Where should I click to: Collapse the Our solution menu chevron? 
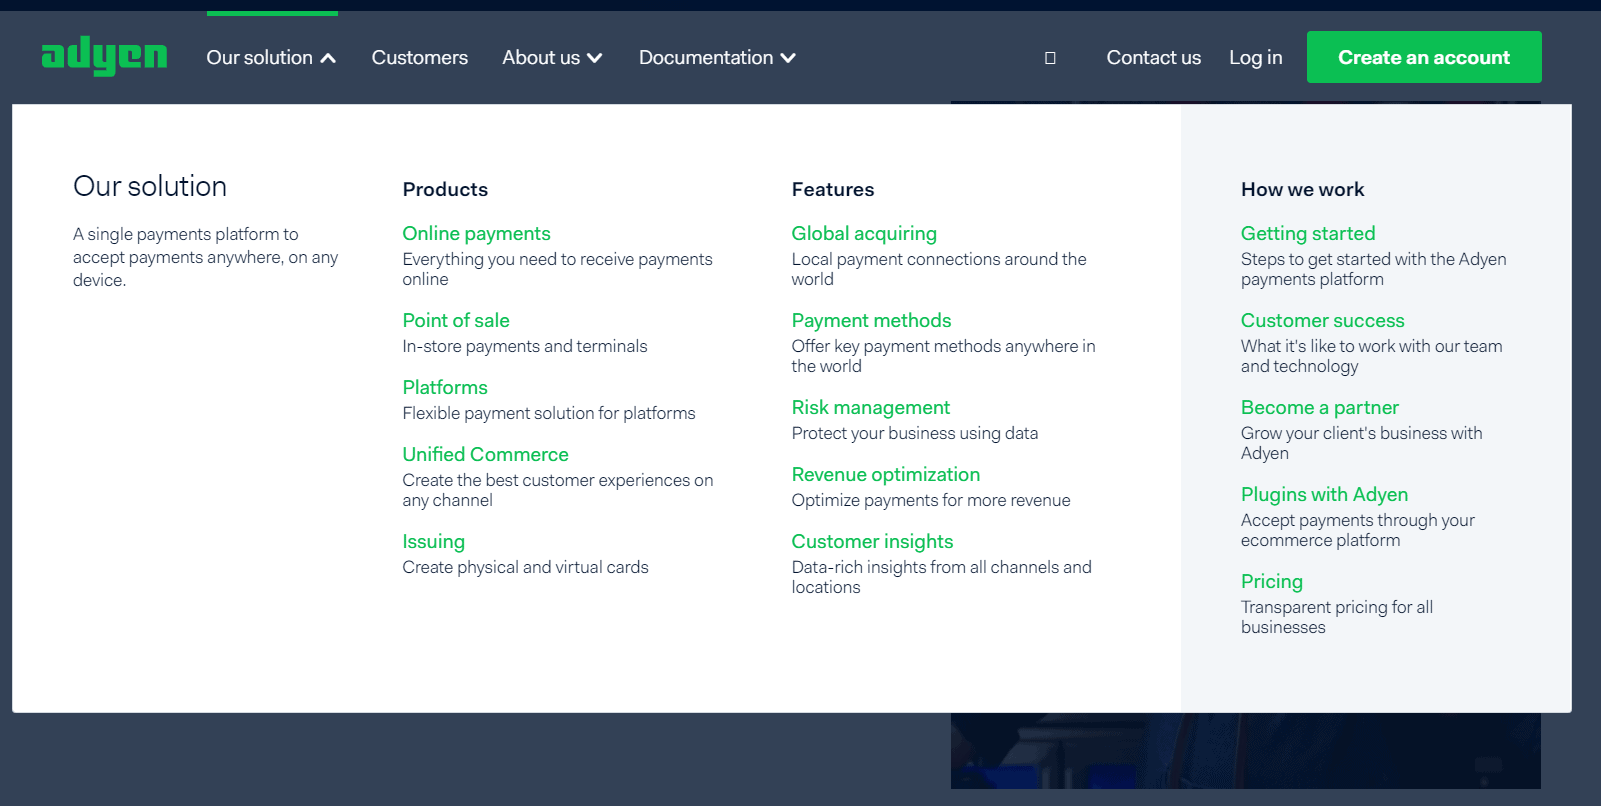[328, 58]
